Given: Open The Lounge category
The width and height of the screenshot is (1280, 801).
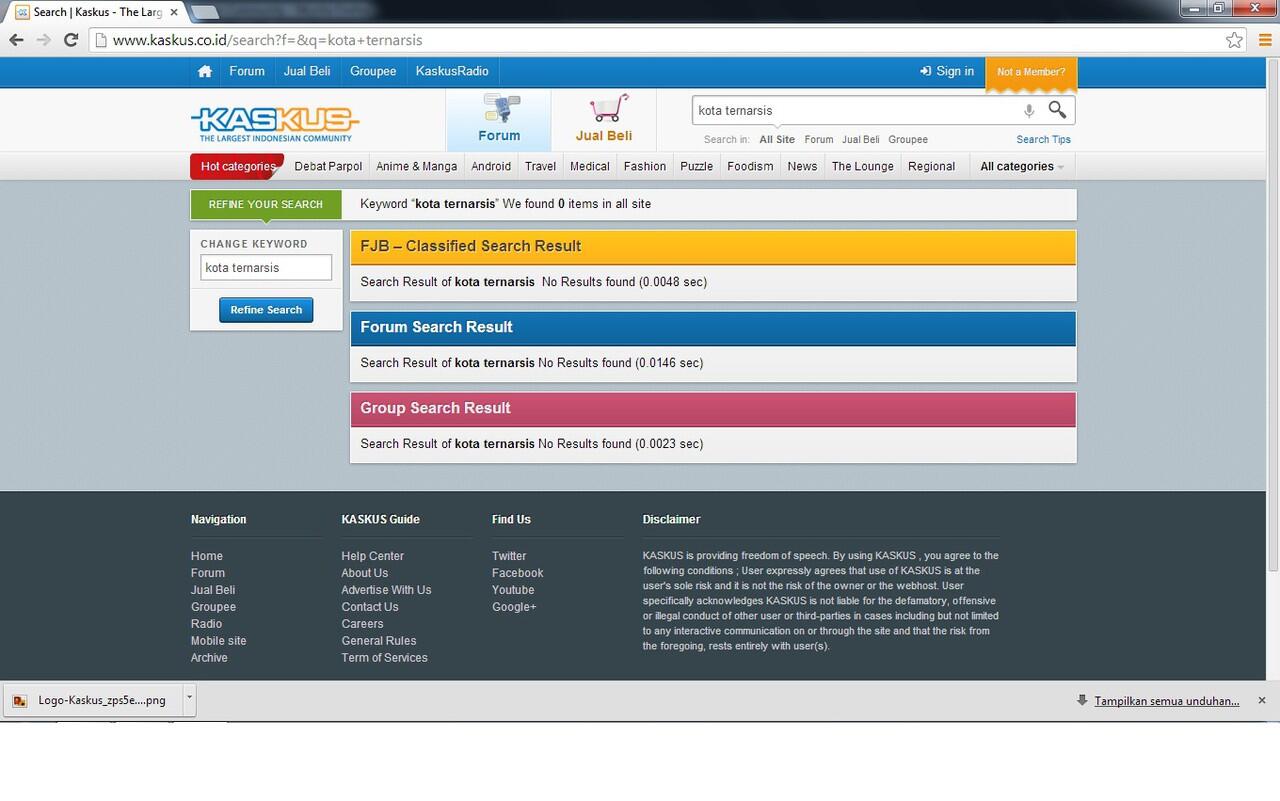Looking at the screenshot, I should pyautogui.click(x=863, y=166).
